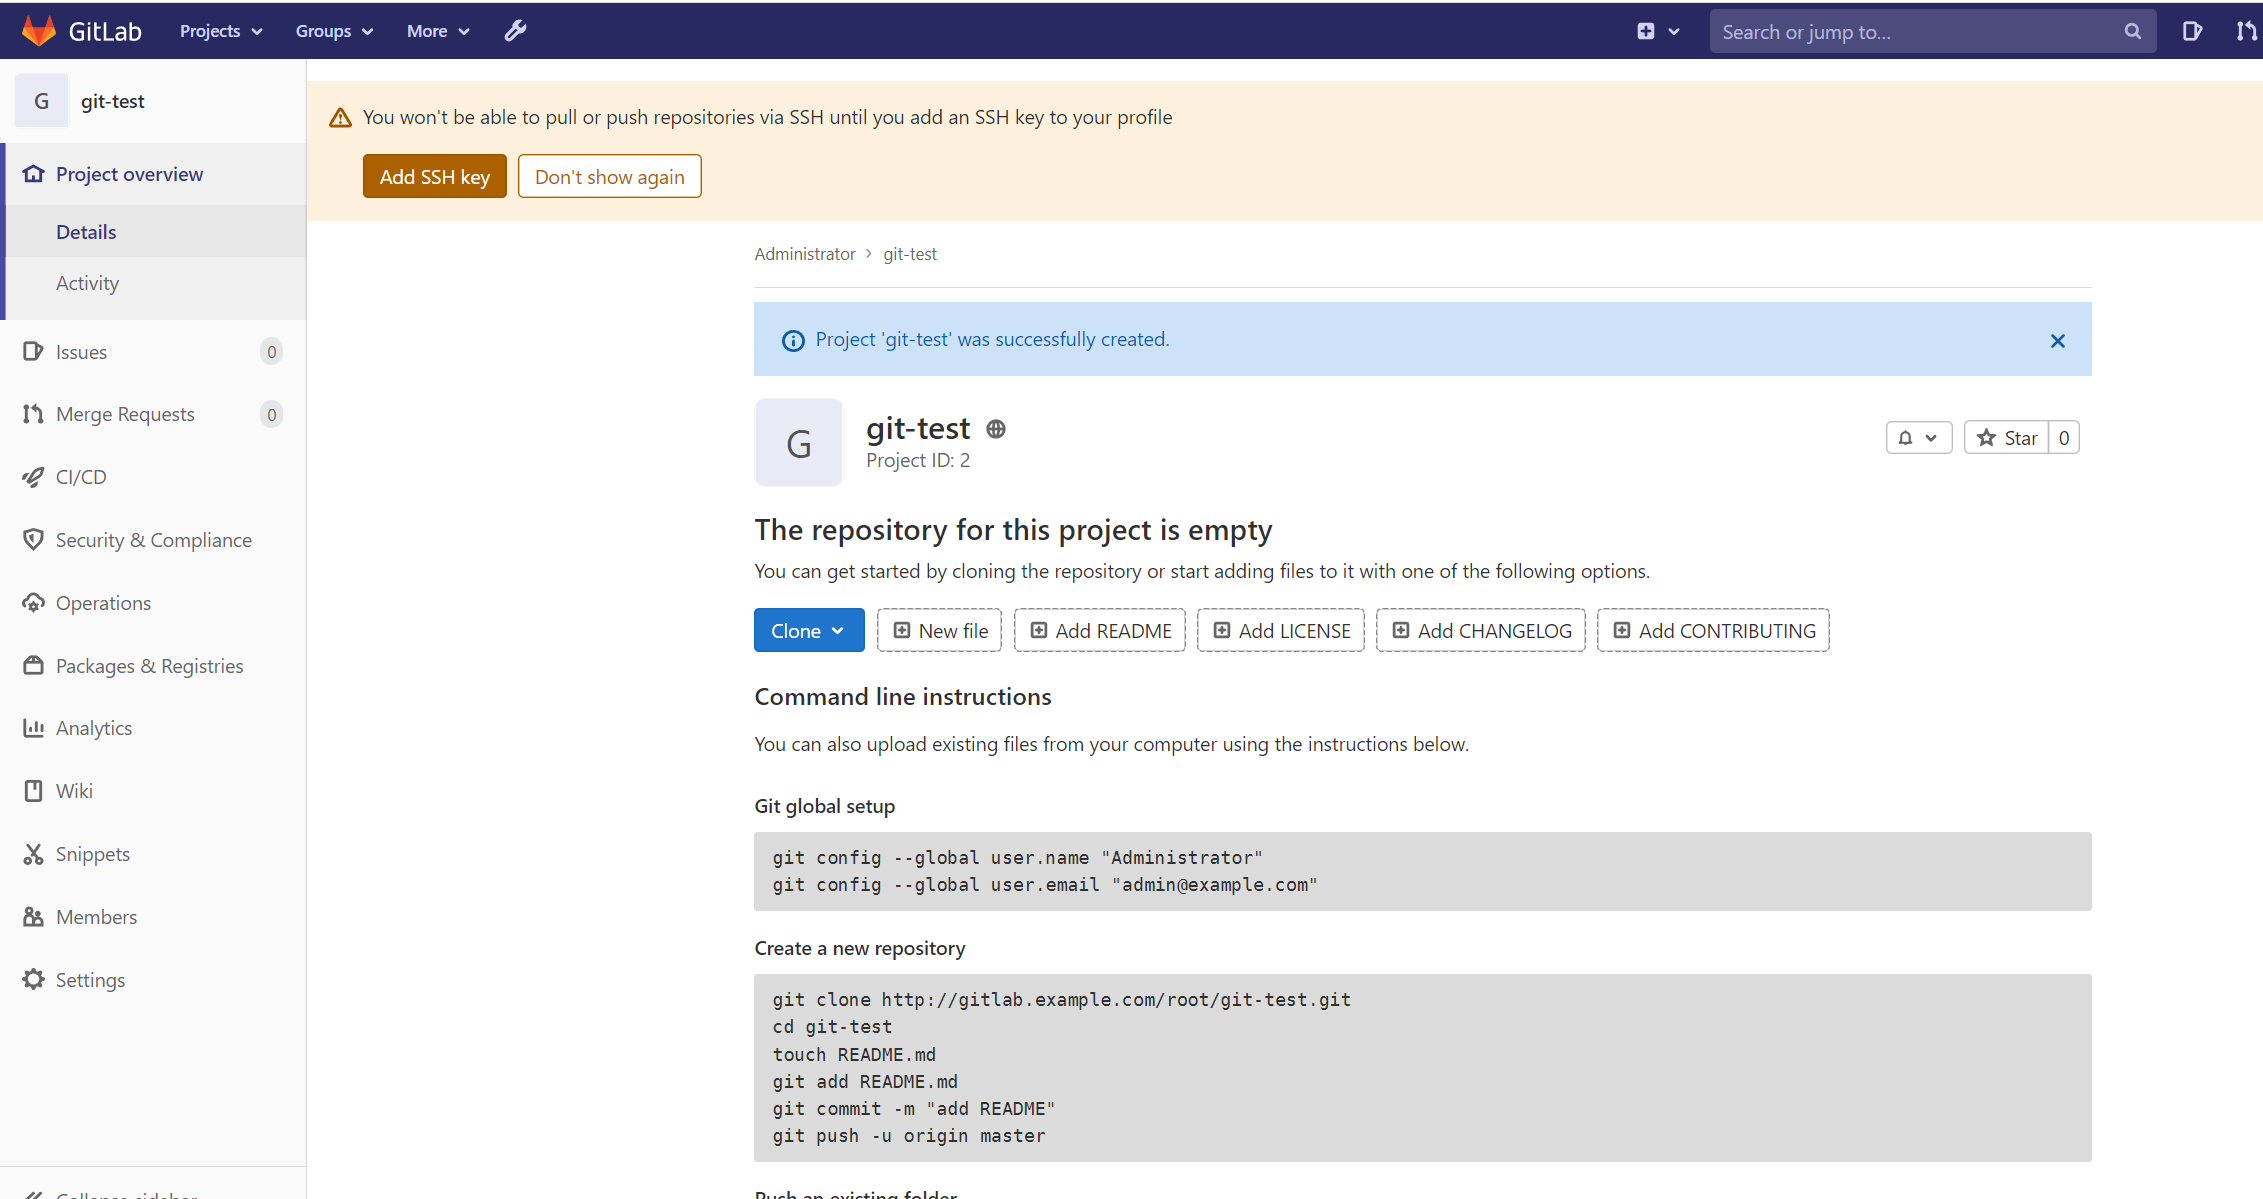Screen dimensions: 2263x1199
Task: Click the star count number
Action: (2064, 438)
